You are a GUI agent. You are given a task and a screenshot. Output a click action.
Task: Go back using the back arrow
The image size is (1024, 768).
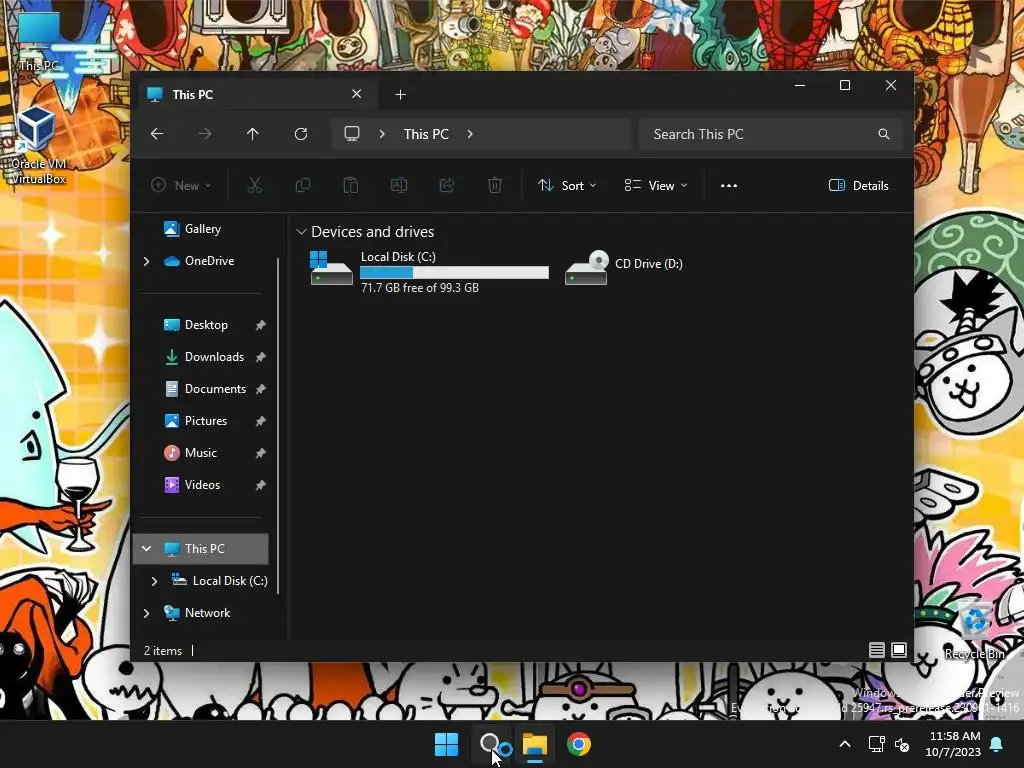(x=157, y=134)
